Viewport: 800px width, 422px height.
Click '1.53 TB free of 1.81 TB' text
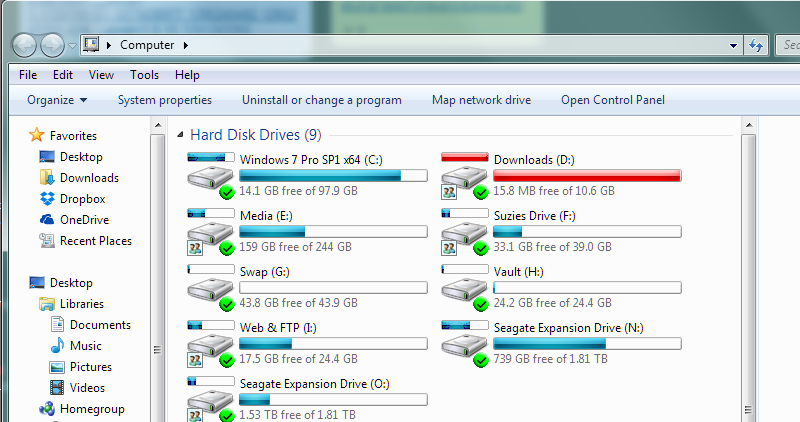pyautogui.click(x=297, y=414)
